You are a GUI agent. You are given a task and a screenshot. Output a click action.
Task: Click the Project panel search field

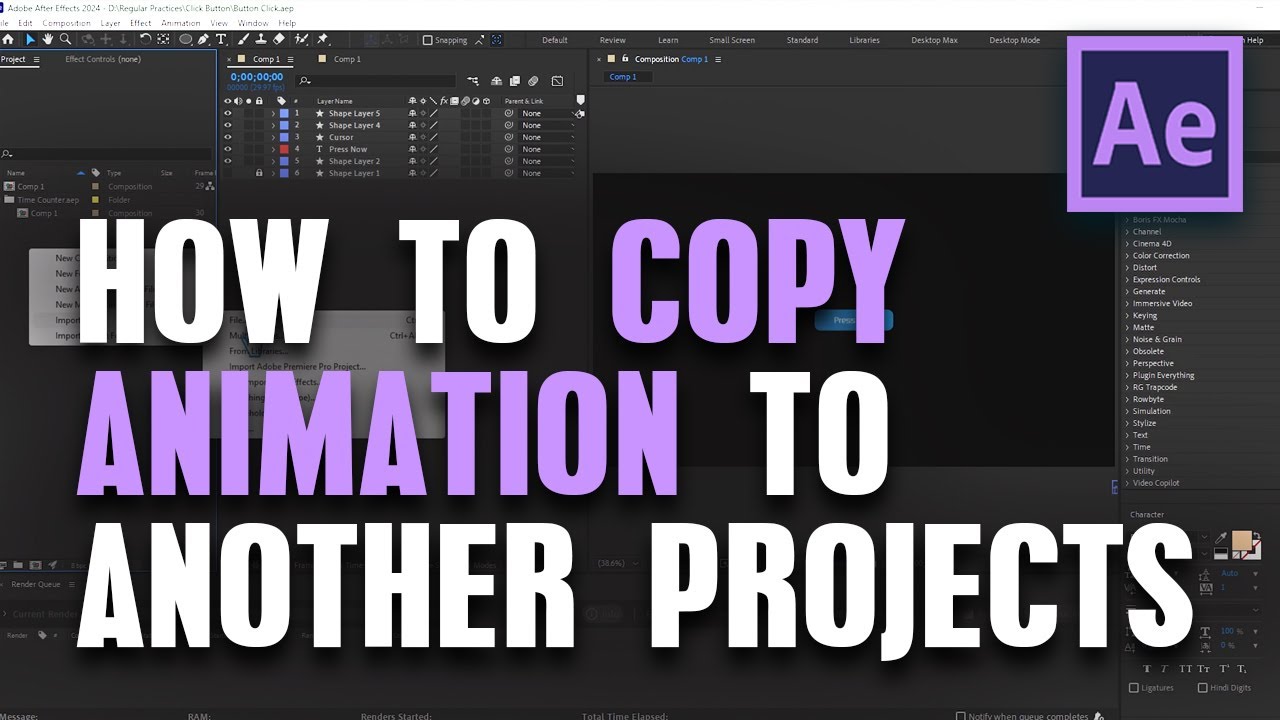pyautogui.click(x=108, y=154)
